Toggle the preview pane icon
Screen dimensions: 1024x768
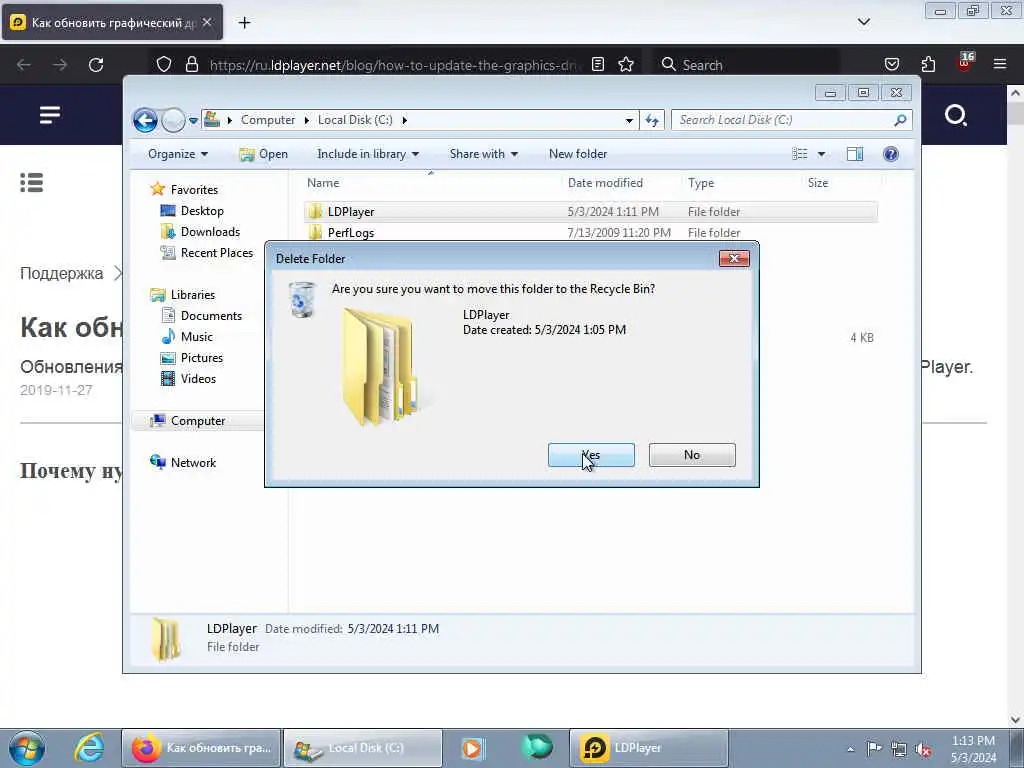pos(855,154)
